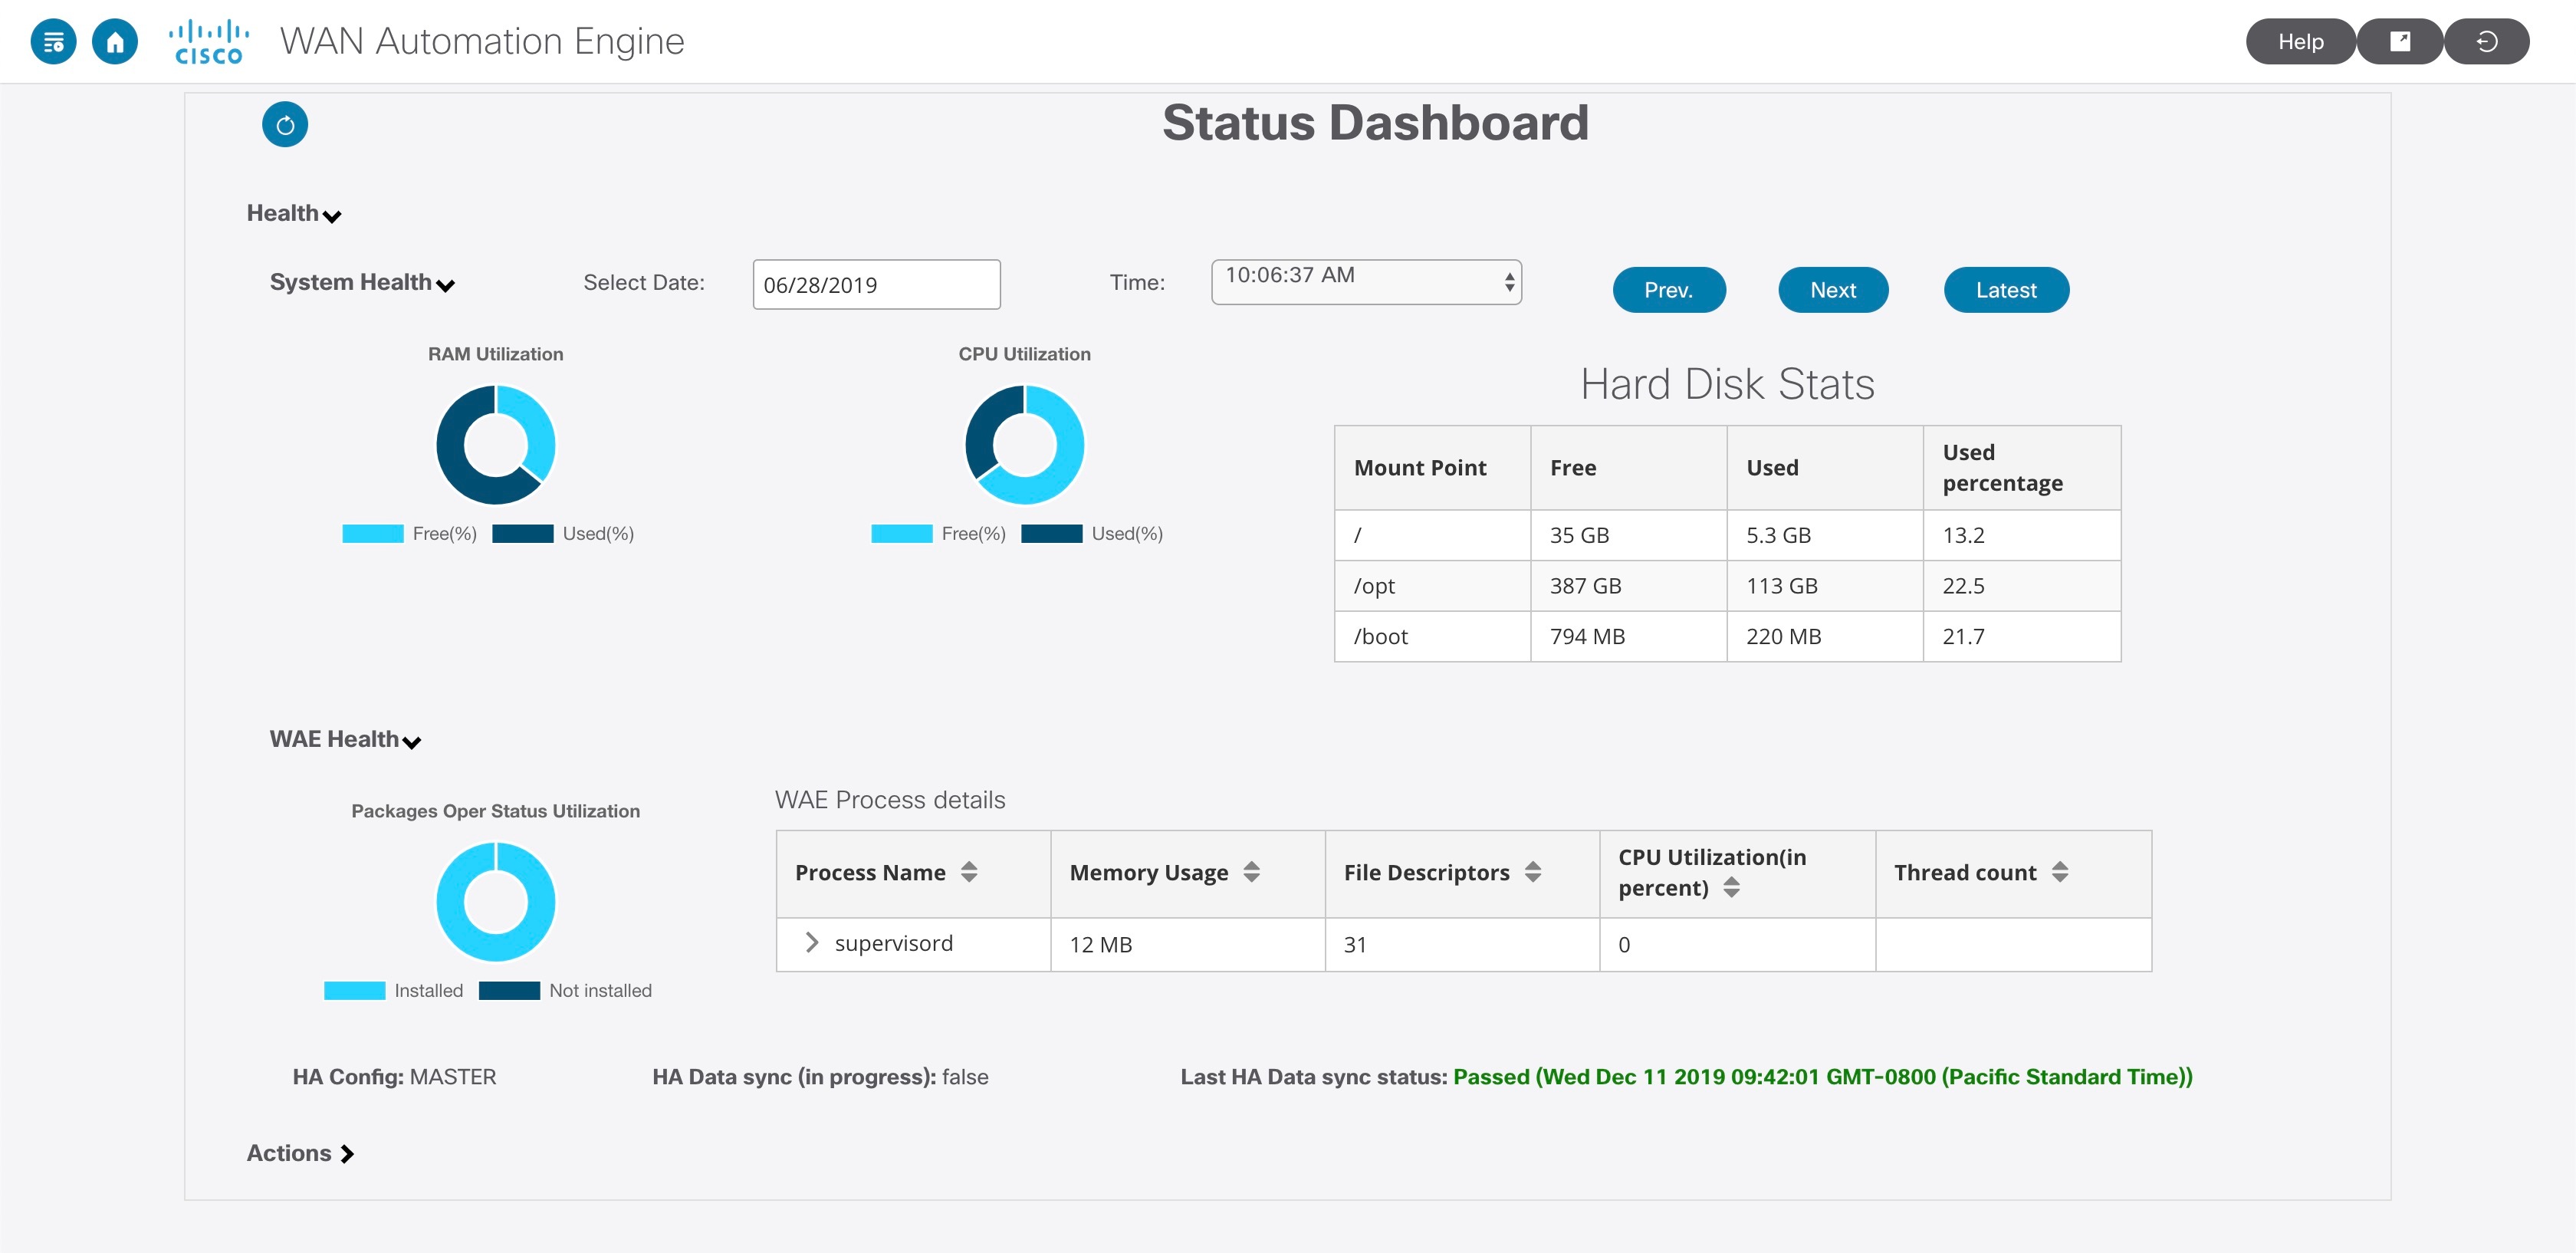This screenshot has height=1253, width=2576.
Task: Click the menu icon in the top-left corner
Action: 54,41
